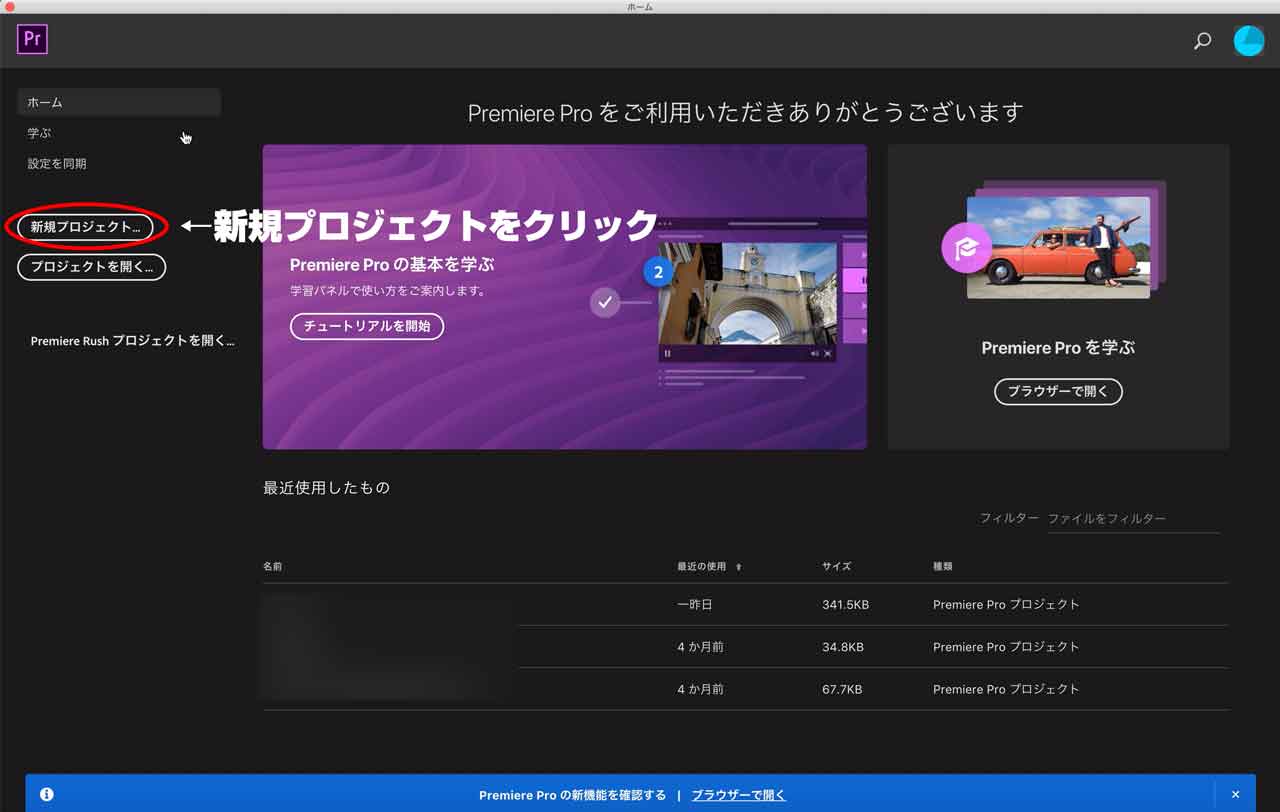
Task: Open the recent project dated 一昨日
Action: point(745,605)
